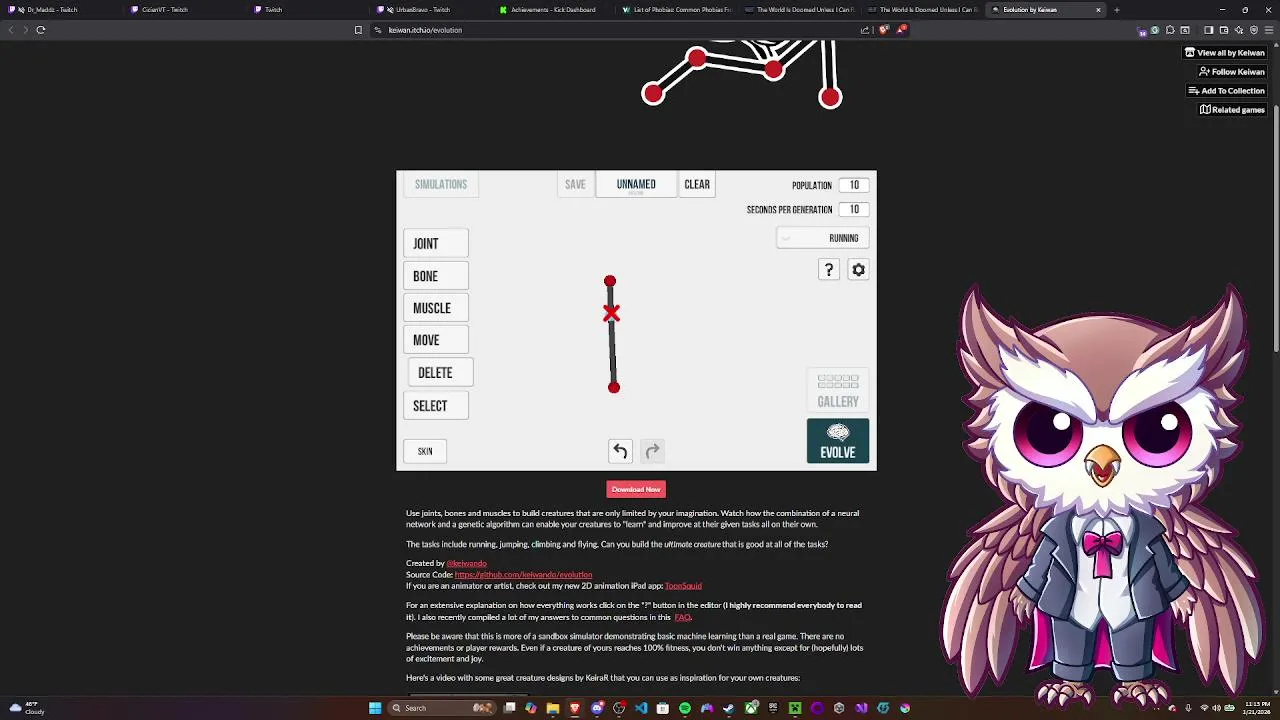This screenshot has height=720, width=1280.
Task: Open Spotify from the taskbar
Action: pyautogui.click(x=685, y=708)
